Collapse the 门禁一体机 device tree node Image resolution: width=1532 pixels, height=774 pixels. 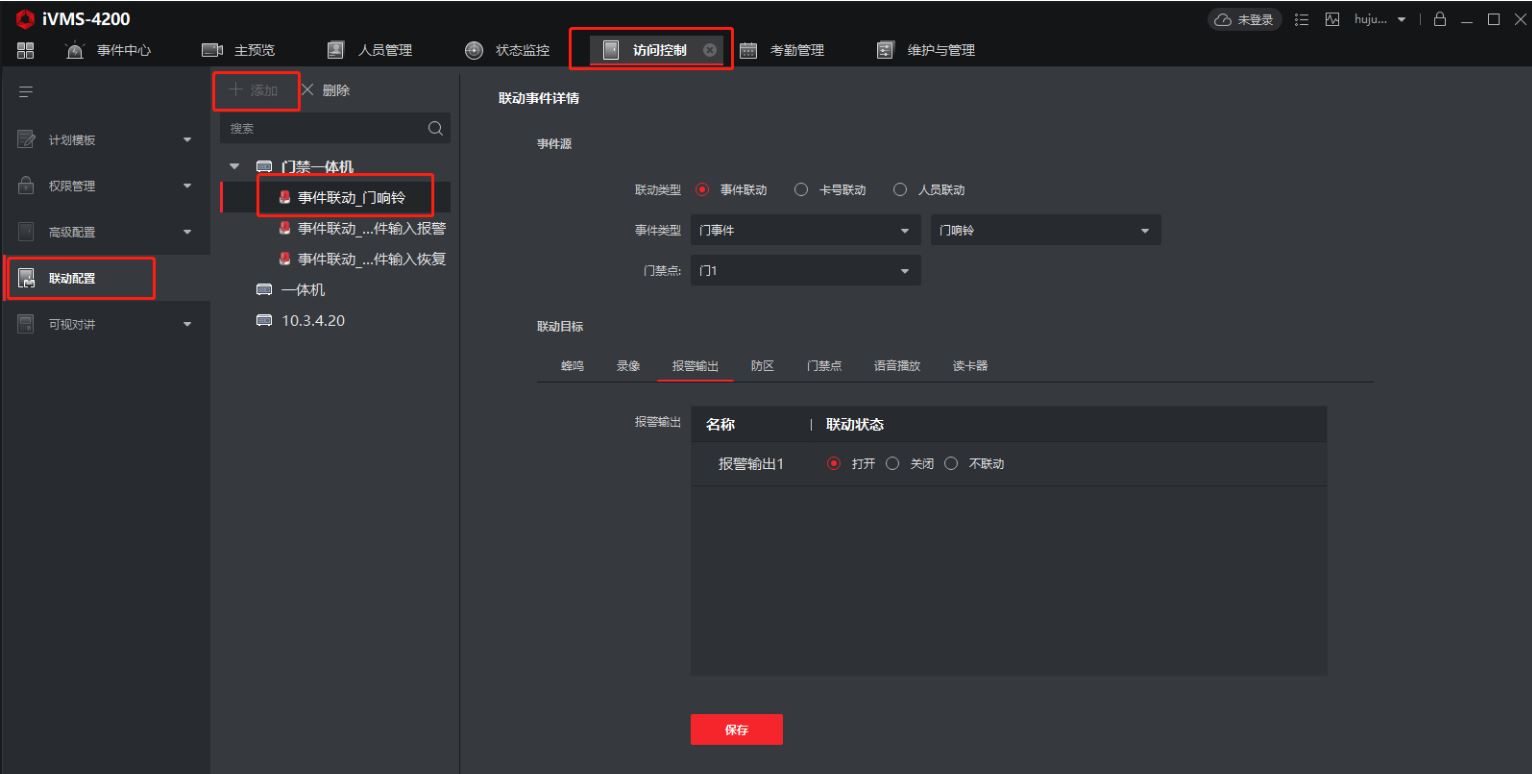(x=235, y=166)
